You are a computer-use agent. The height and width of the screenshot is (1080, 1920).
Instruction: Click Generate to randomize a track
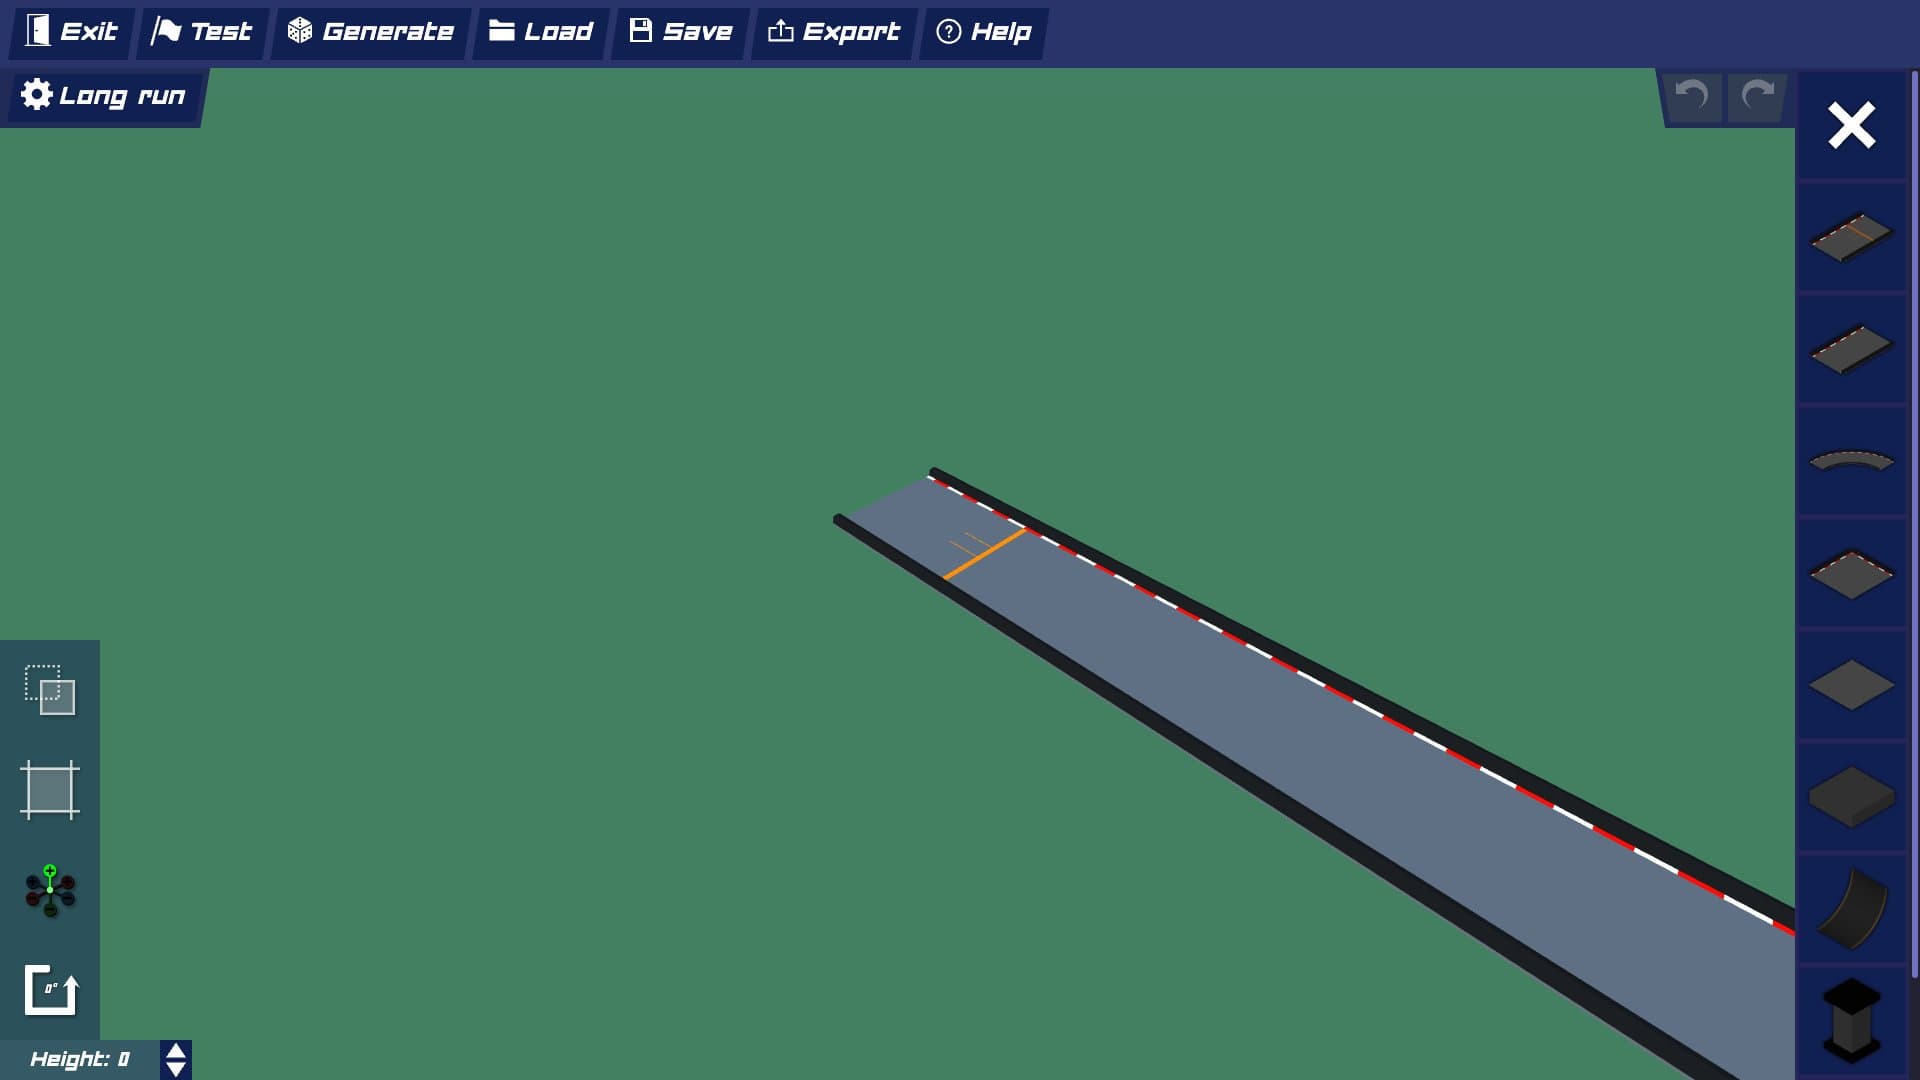(x=371, y=32)
